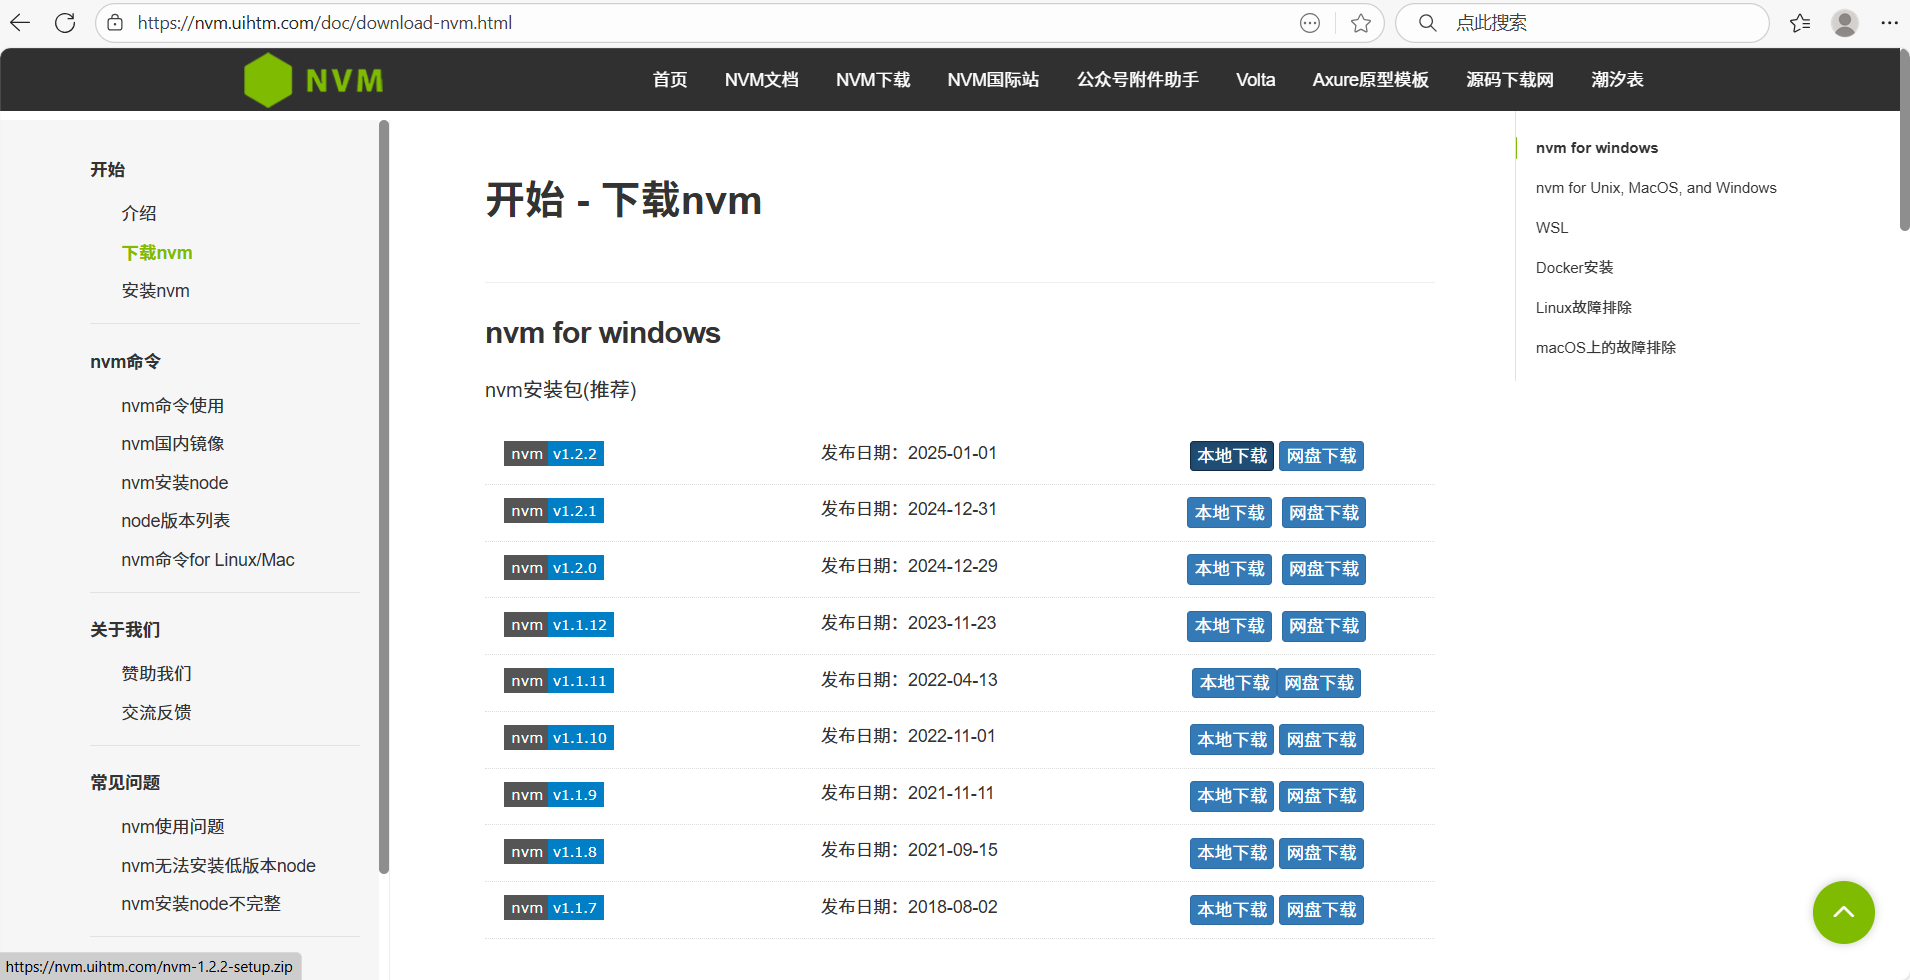Open nvm安装node sidebar link
This screenshot has width=1910, height=980.
[x=174, y=483]
